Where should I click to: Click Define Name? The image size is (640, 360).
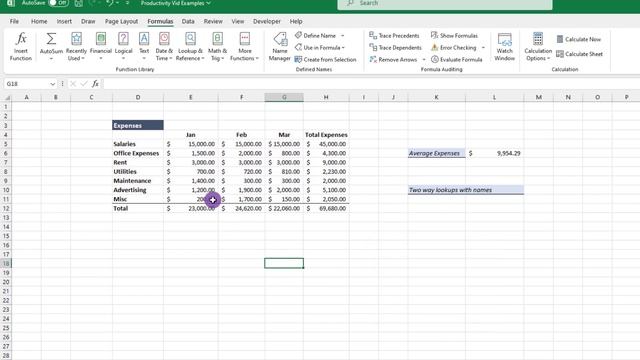(x=316, y=36)
